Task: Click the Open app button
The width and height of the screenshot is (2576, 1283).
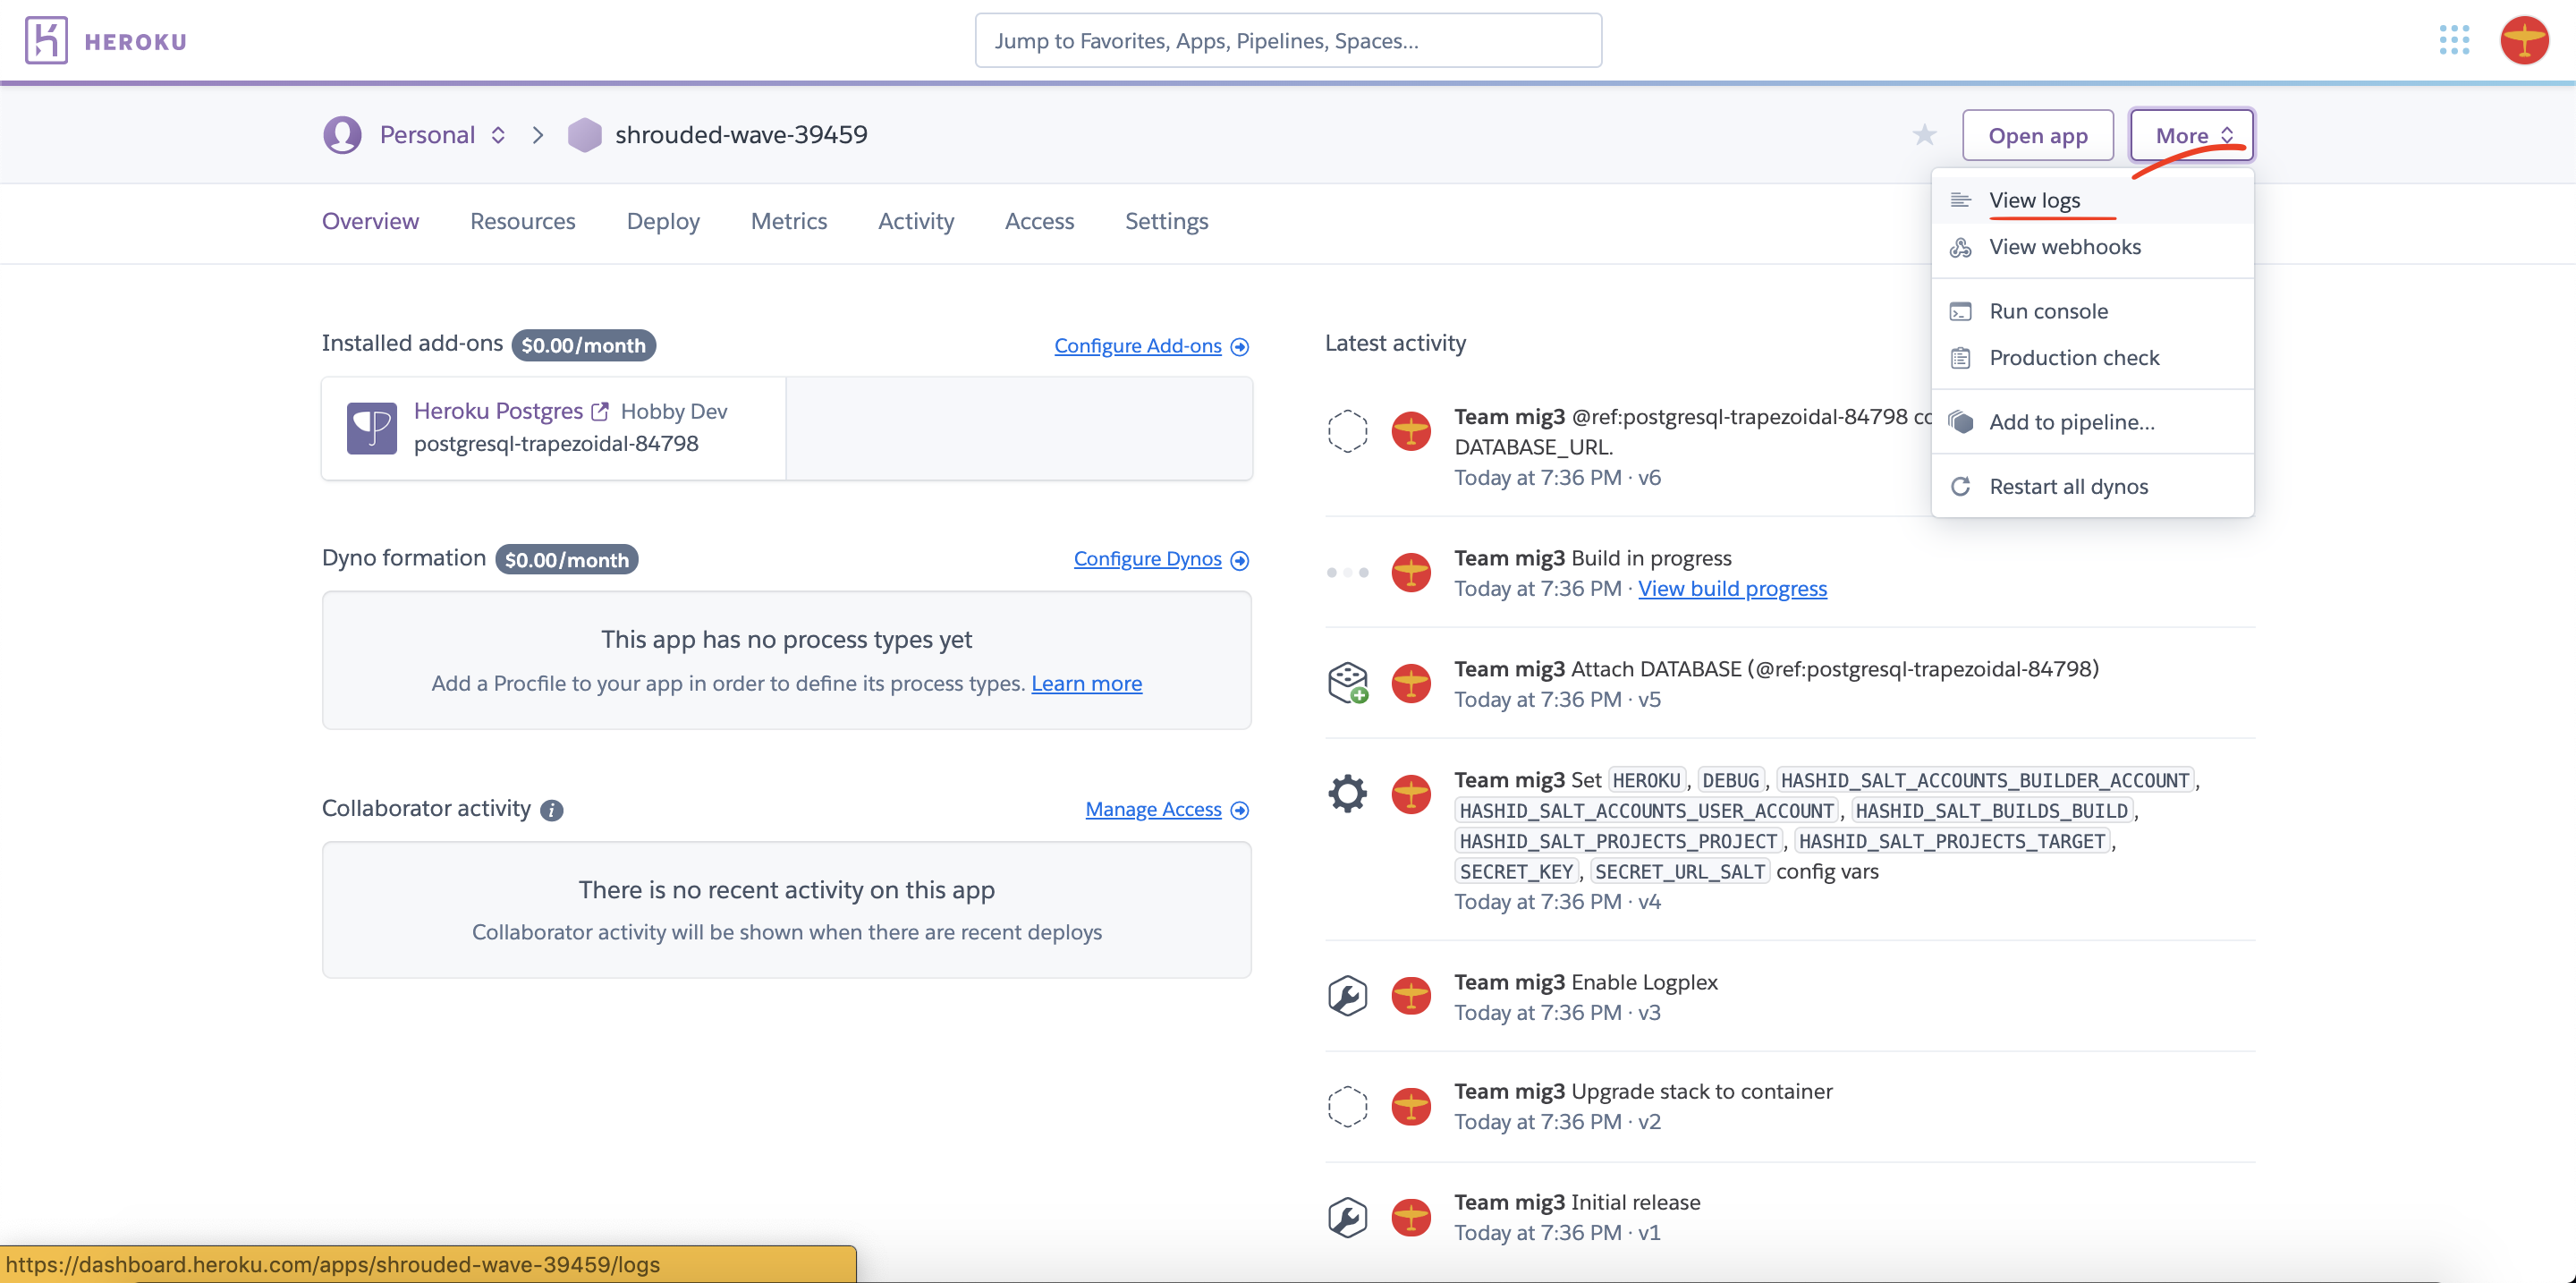Action: click(x=2038, y=135)
